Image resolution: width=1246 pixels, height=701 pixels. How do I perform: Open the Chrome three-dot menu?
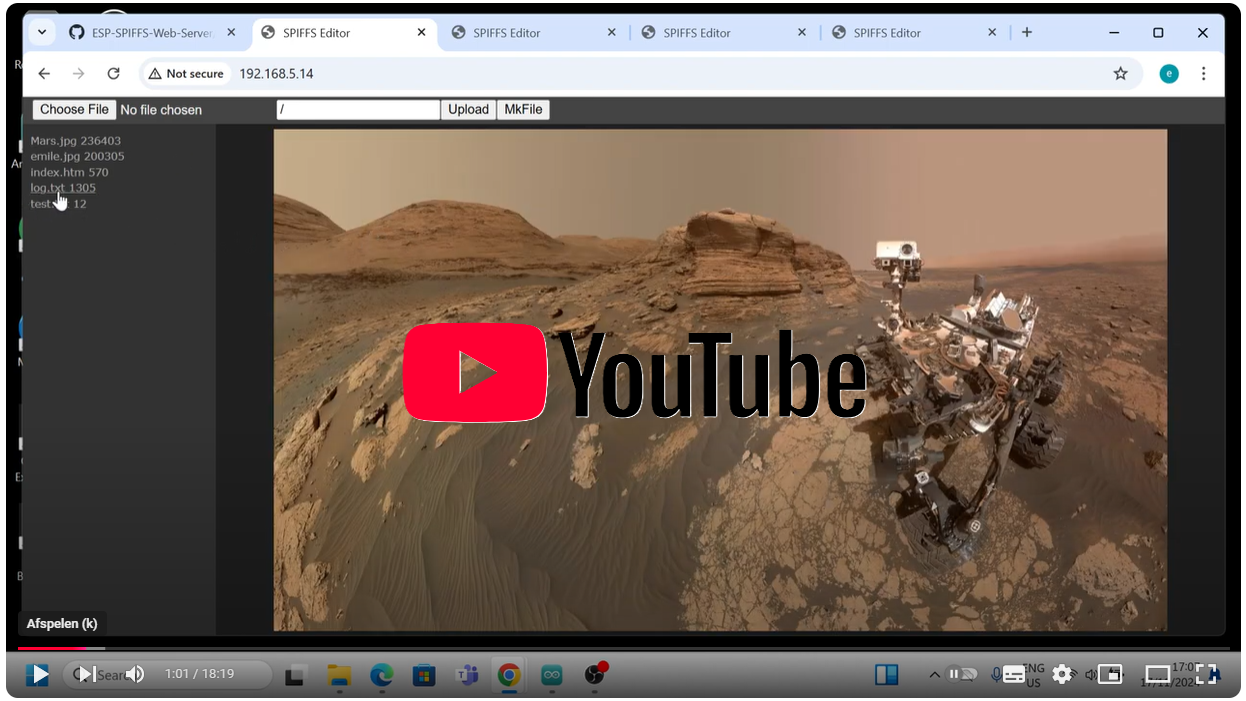(1204, 73)
